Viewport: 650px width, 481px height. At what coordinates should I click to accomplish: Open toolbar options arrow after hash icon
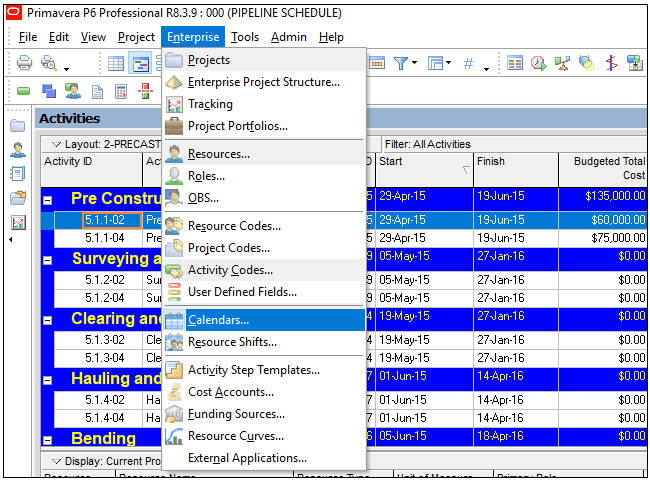(x=486, y=69)
